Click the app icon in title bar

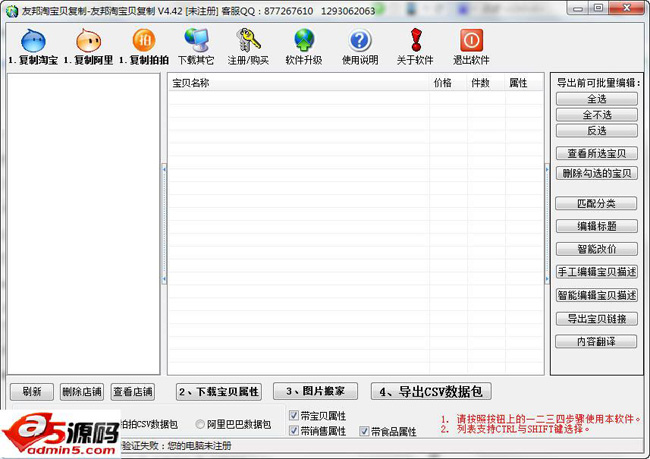point(12,11)
